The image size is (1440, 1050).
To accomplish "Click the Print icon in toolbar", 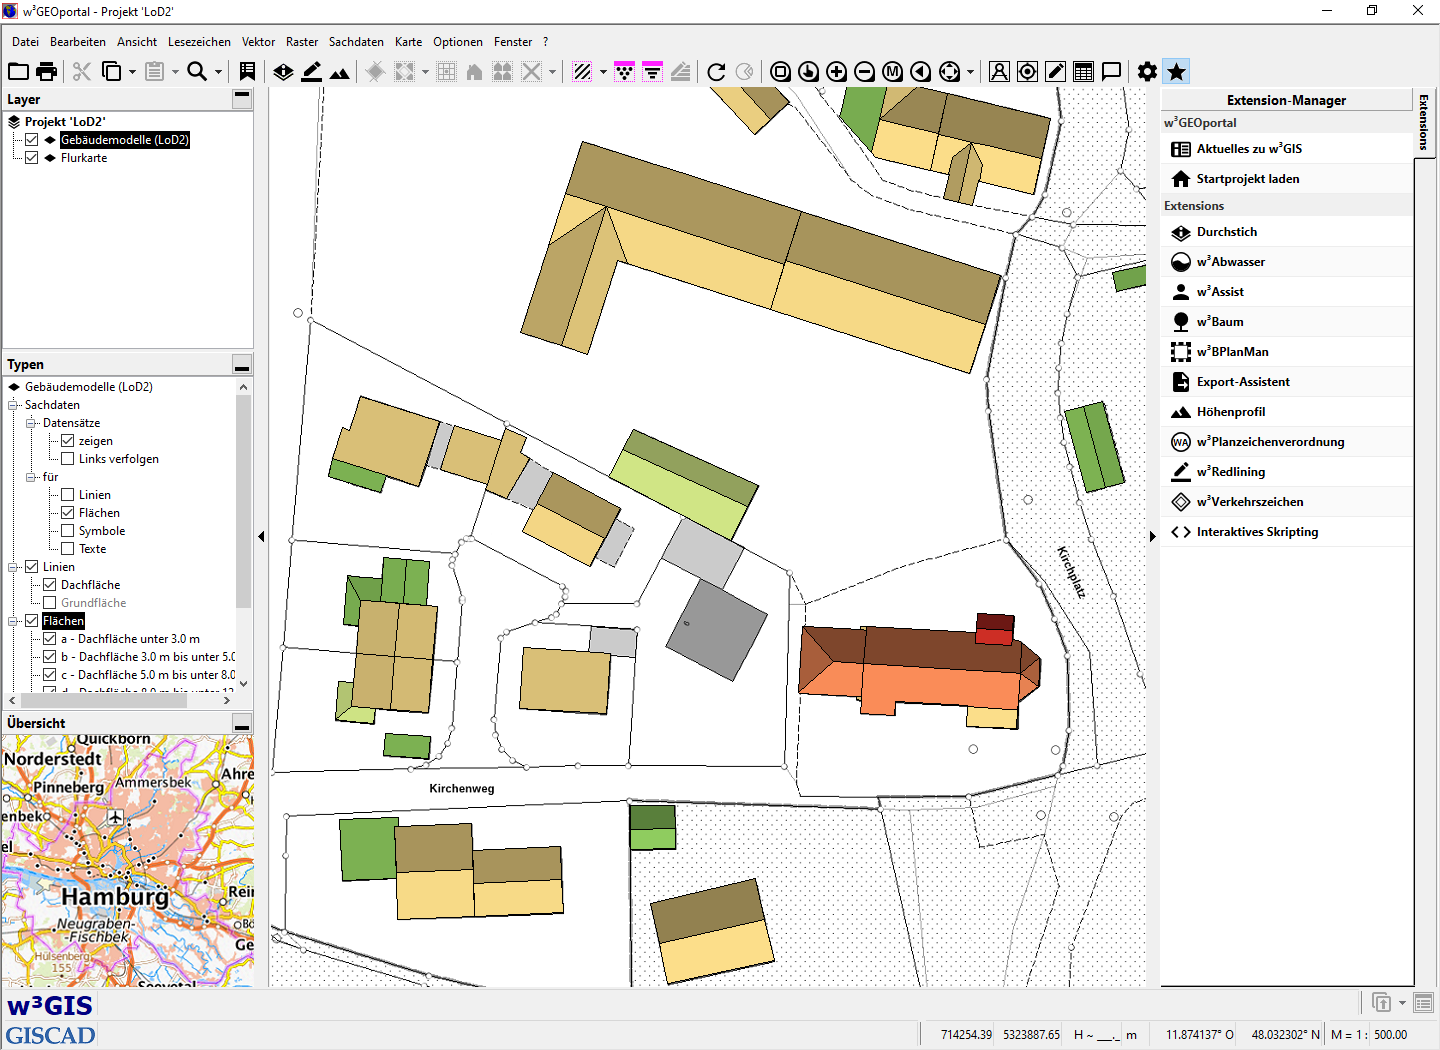I will (47, 71).
